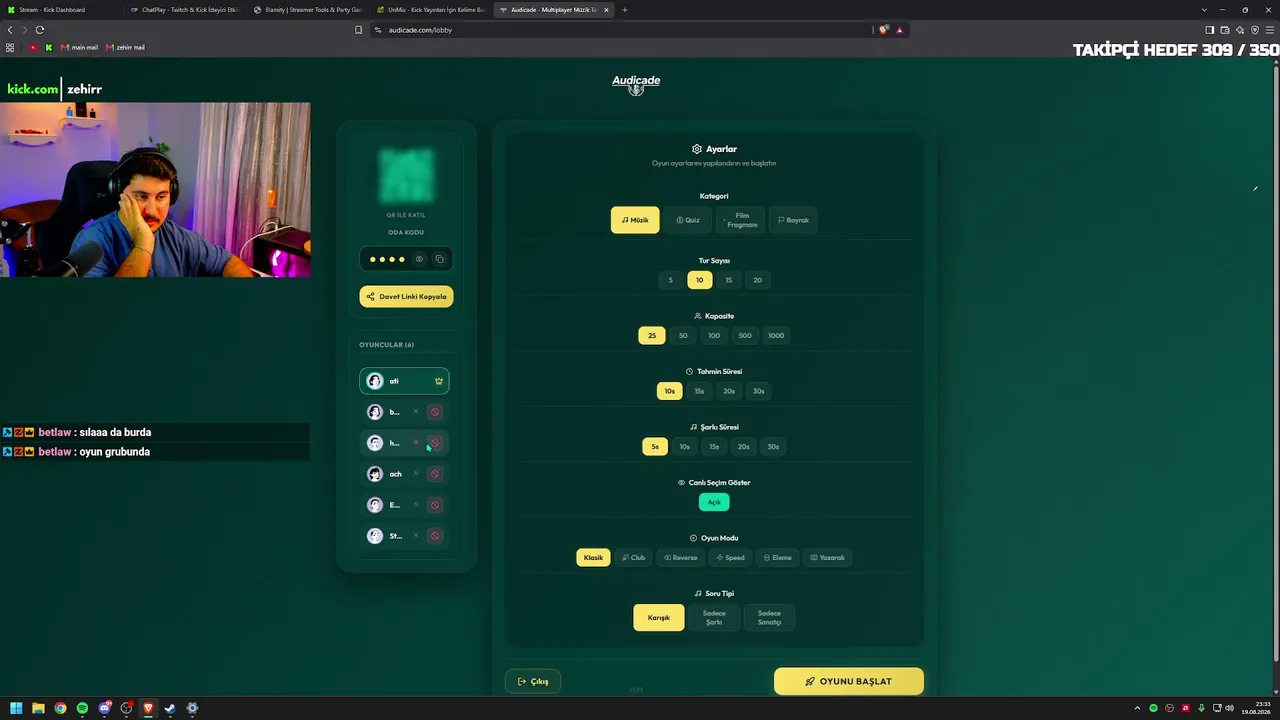This screenshot has height=720, width=1280.
Task: Kick the player starting with 'b' with the X
Action: point(416,412)
